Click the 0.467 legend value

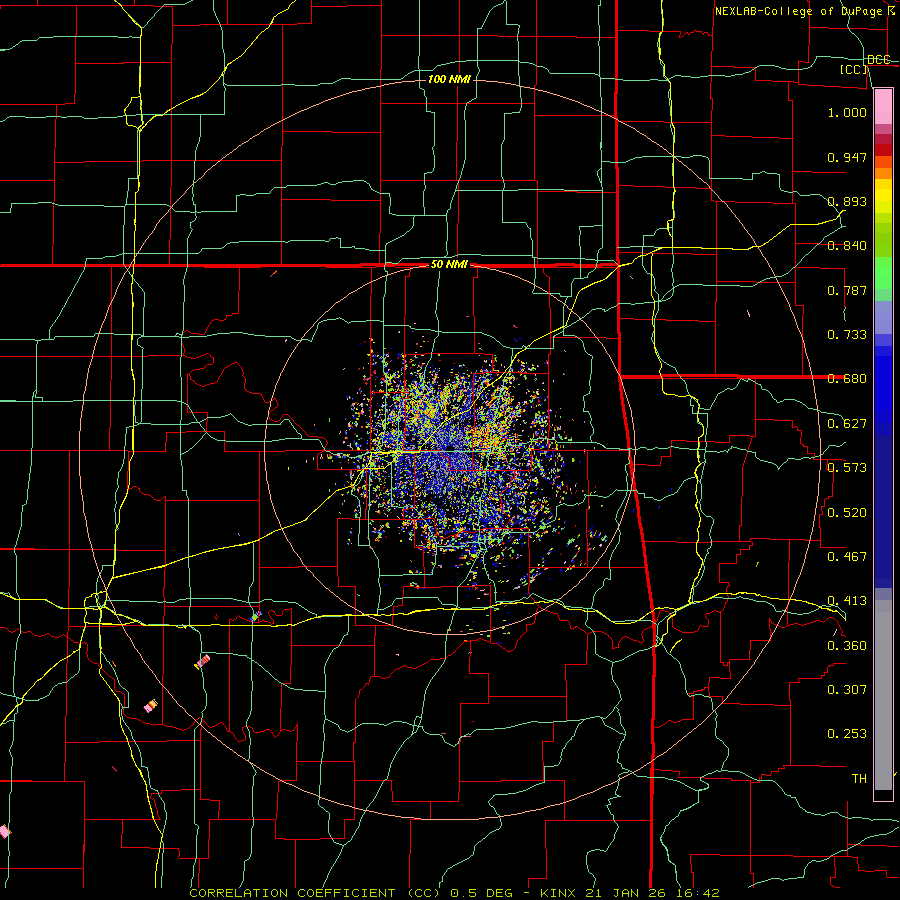[x=847, y=557]
